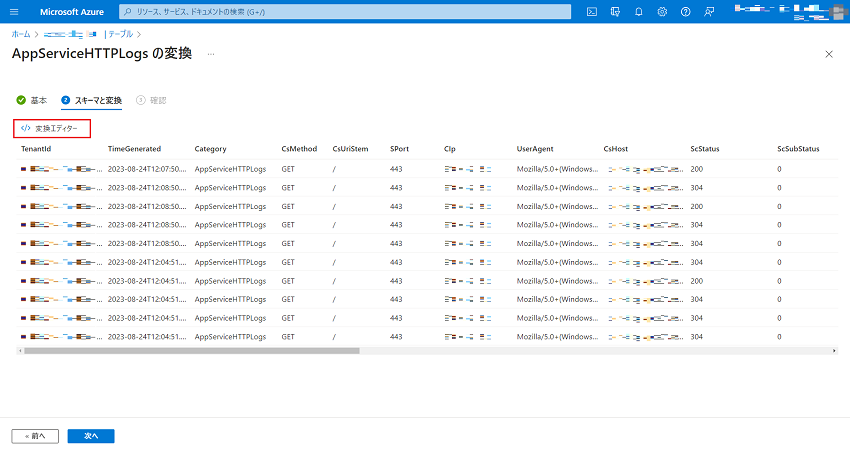850x455 pixels.
Task: Click the Microsoft Azure logo text
Action: click(x=72, y=11)
